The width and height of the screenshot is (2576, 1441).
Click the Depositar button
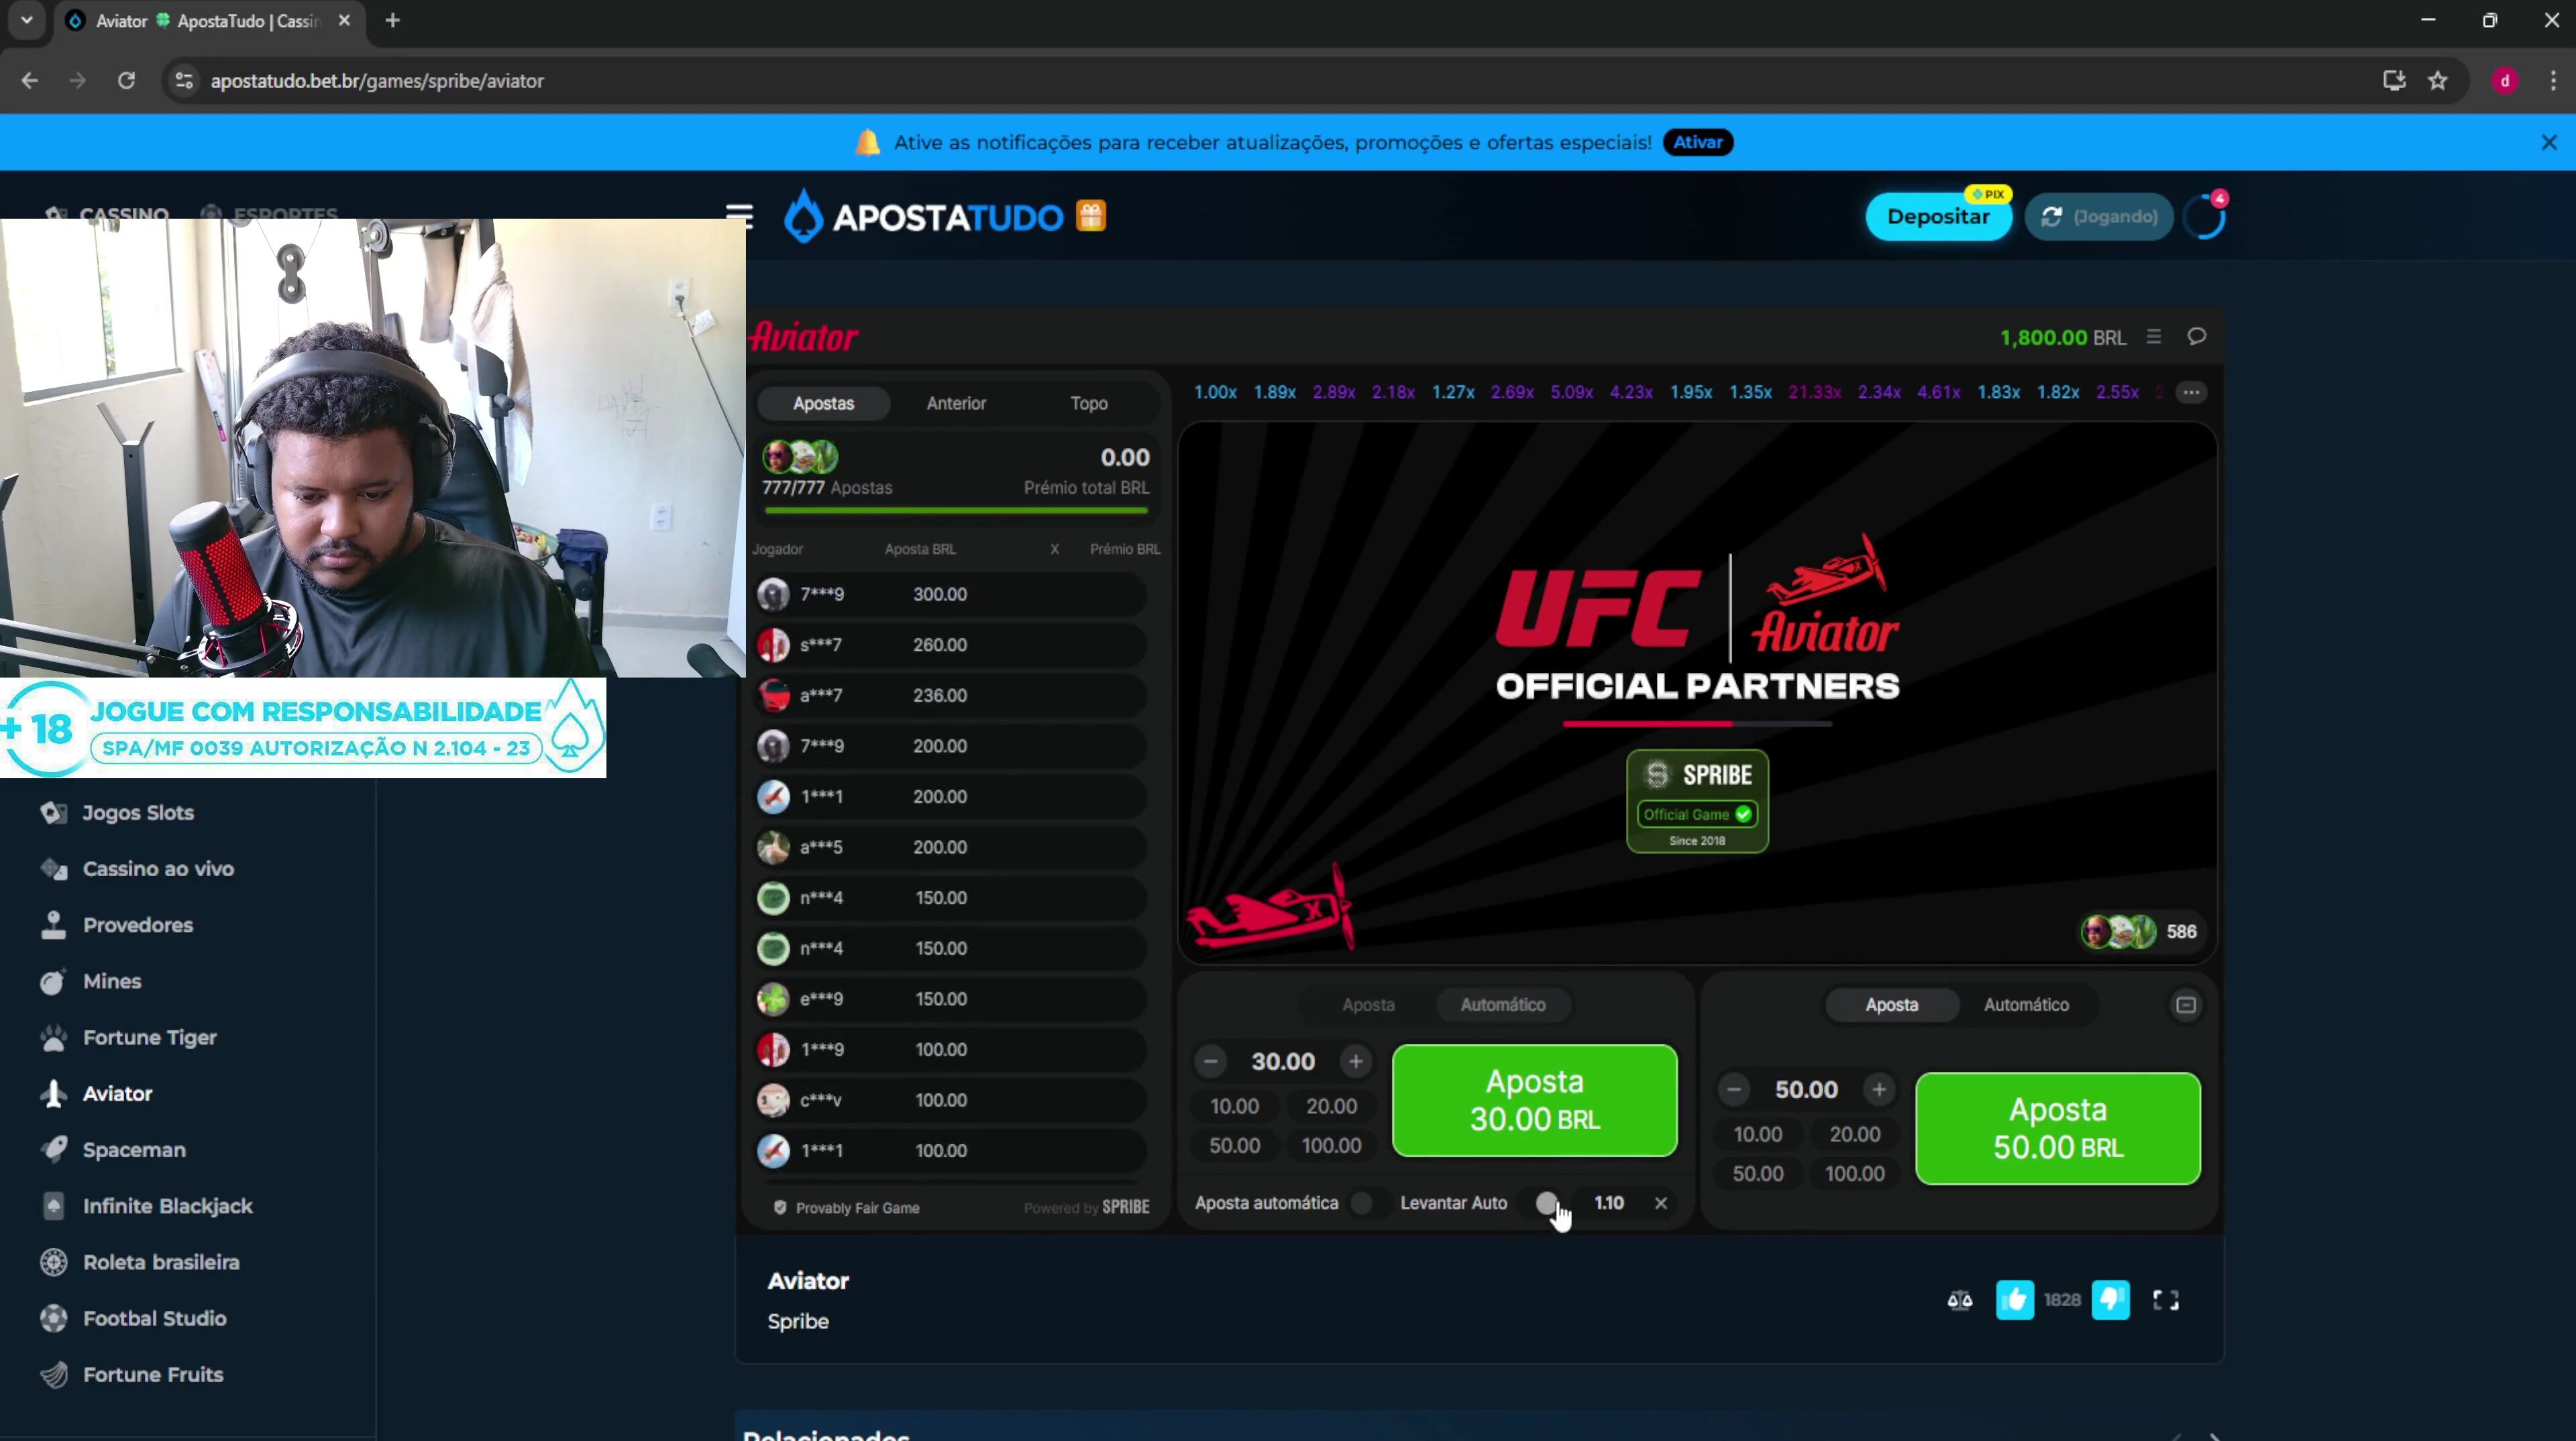pos(1938,217)
